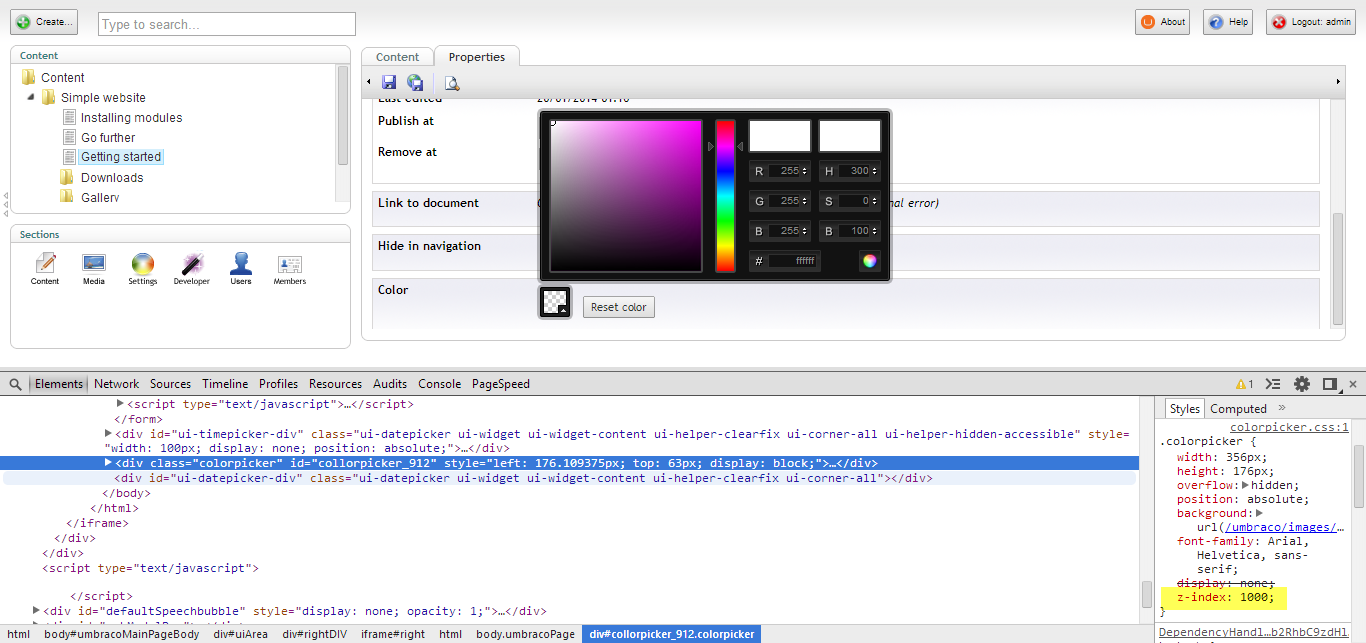Open the Content section icon
The width and height of the screenshot is (1366, 643).
coord(45,264)
